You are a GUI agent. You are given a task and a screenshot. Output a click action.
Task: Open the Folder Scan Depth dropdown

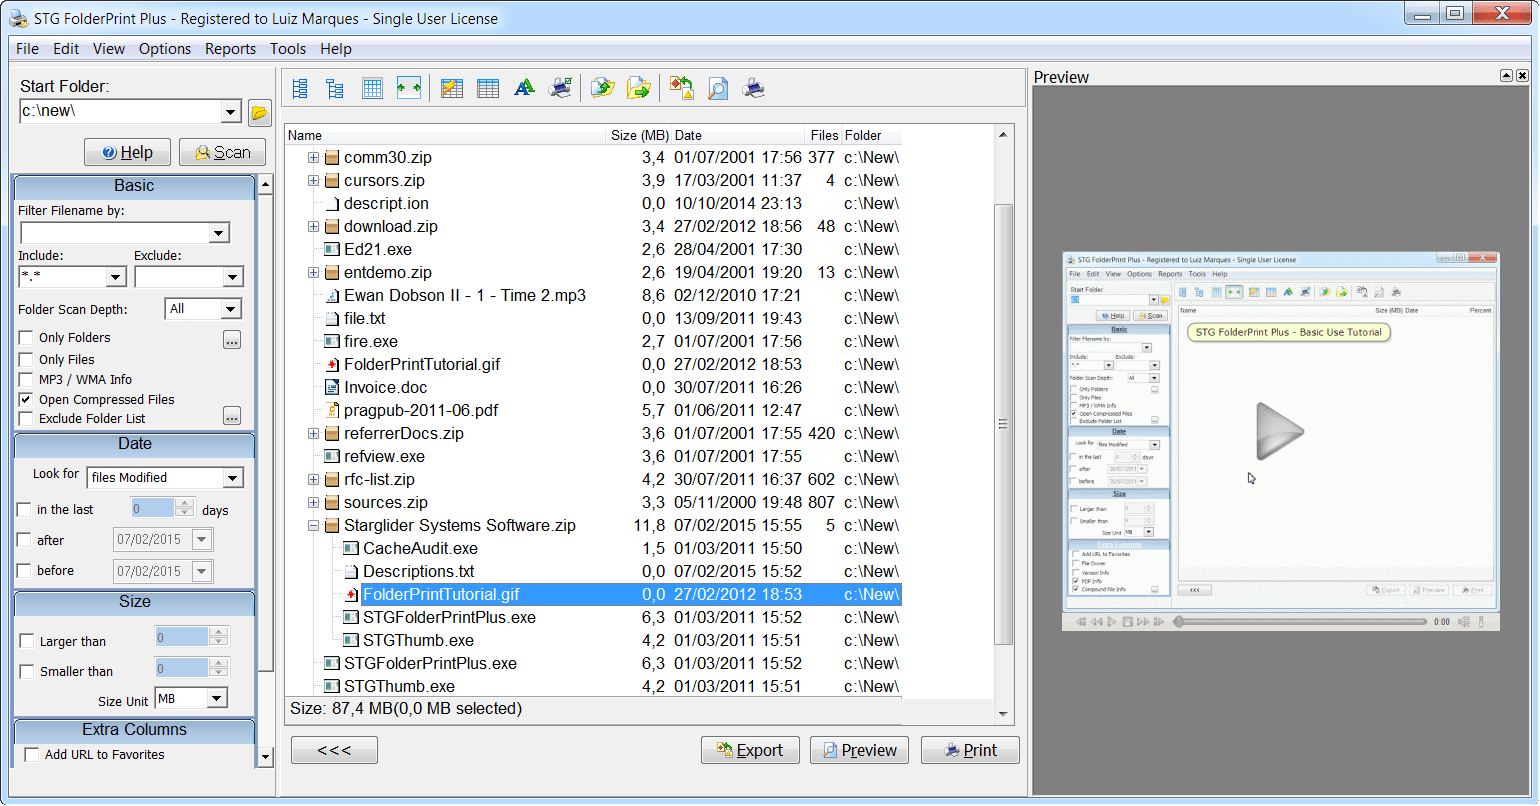(x=231, y=309)
